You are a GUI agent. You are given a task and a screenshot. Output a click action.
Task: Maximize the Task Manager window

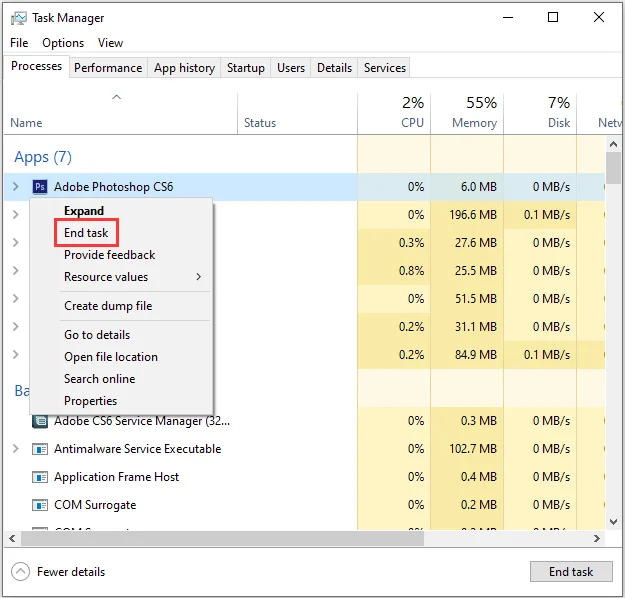click(x=553, y=18)
